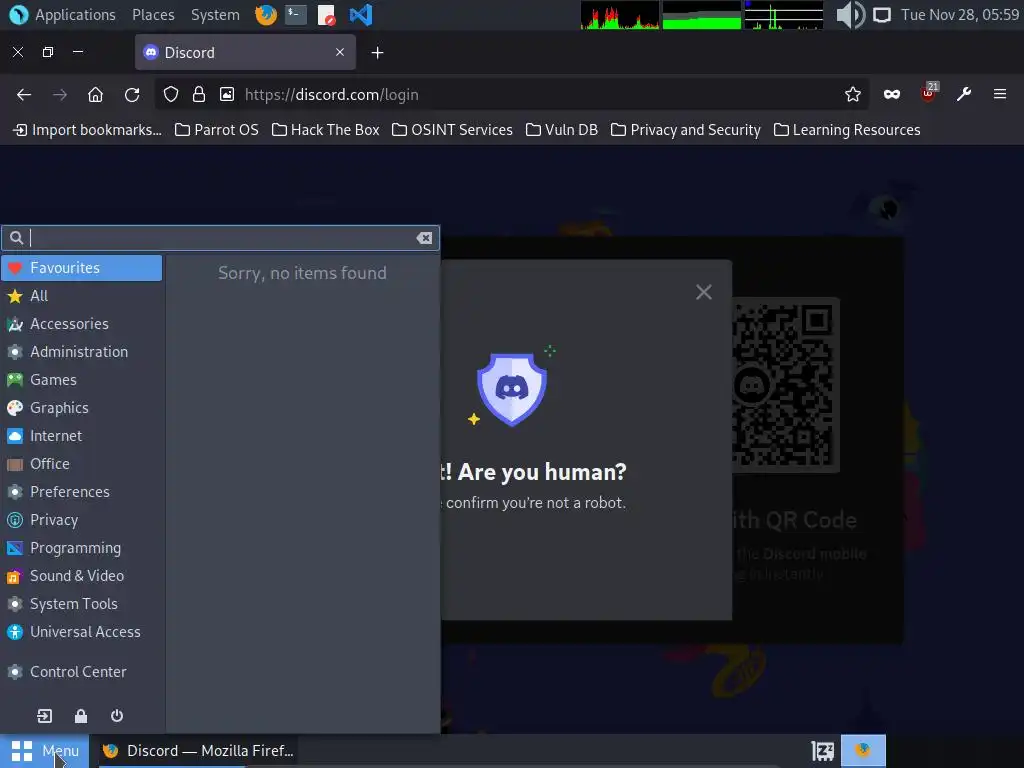This screenshot has height=768, width=1024.
Task: Open the Graphics category
Action: point(82,408)
